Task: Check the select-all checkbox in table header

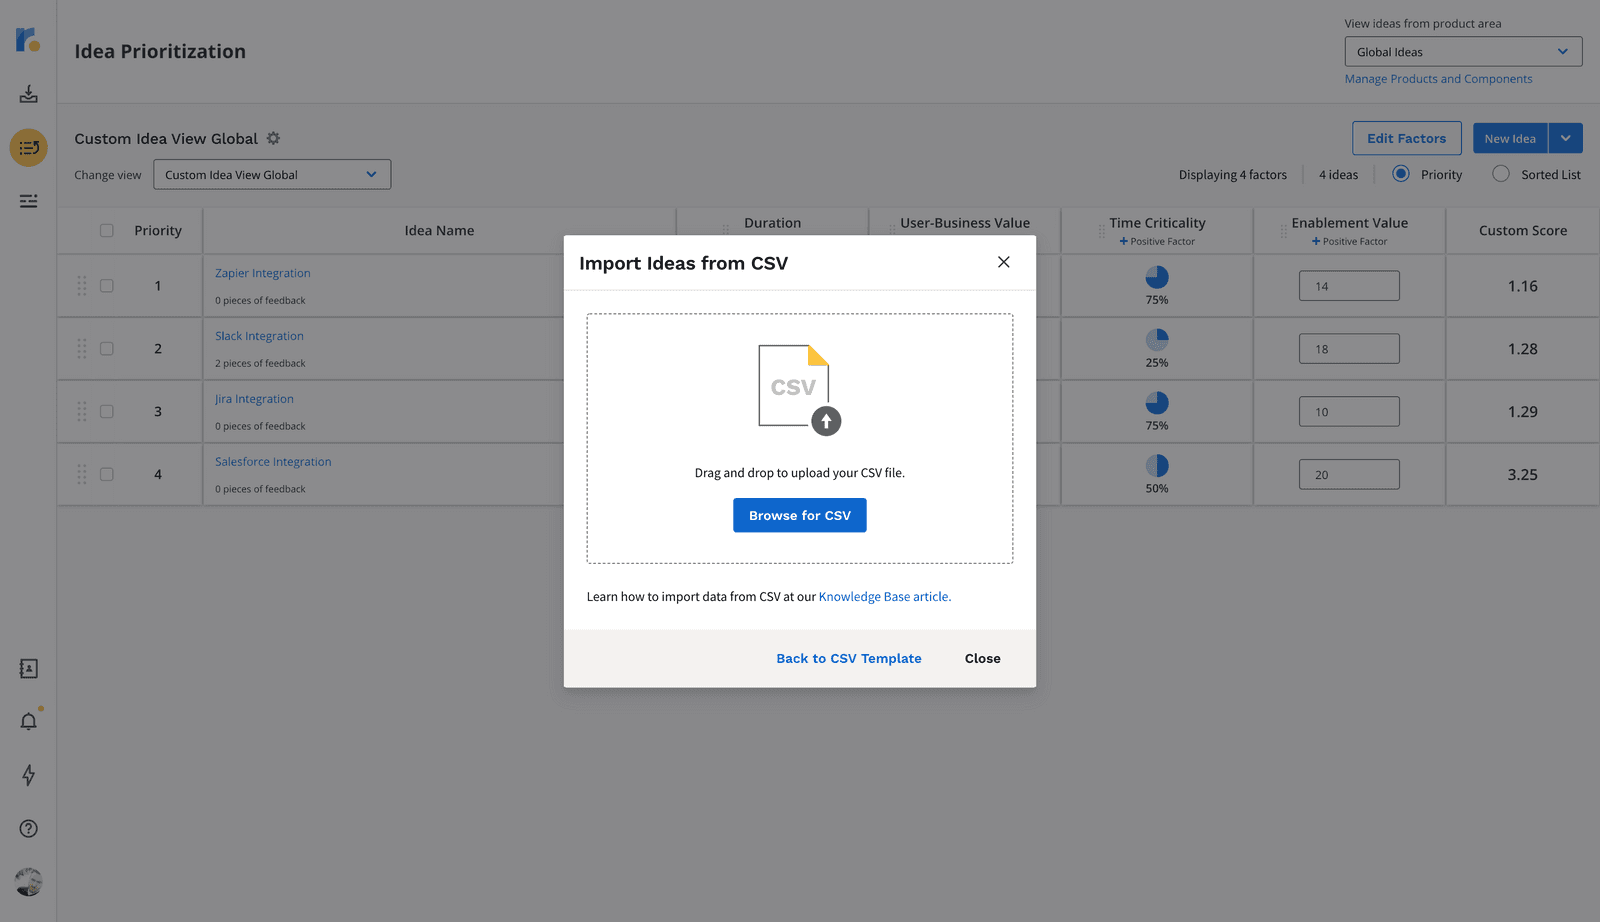Action: (x=107, y=230)
